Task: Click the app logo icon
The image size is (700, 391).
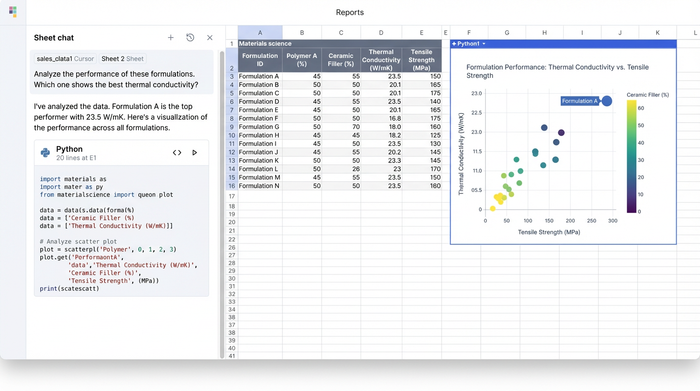Action: pyautogui.click(x=12, y=12)
